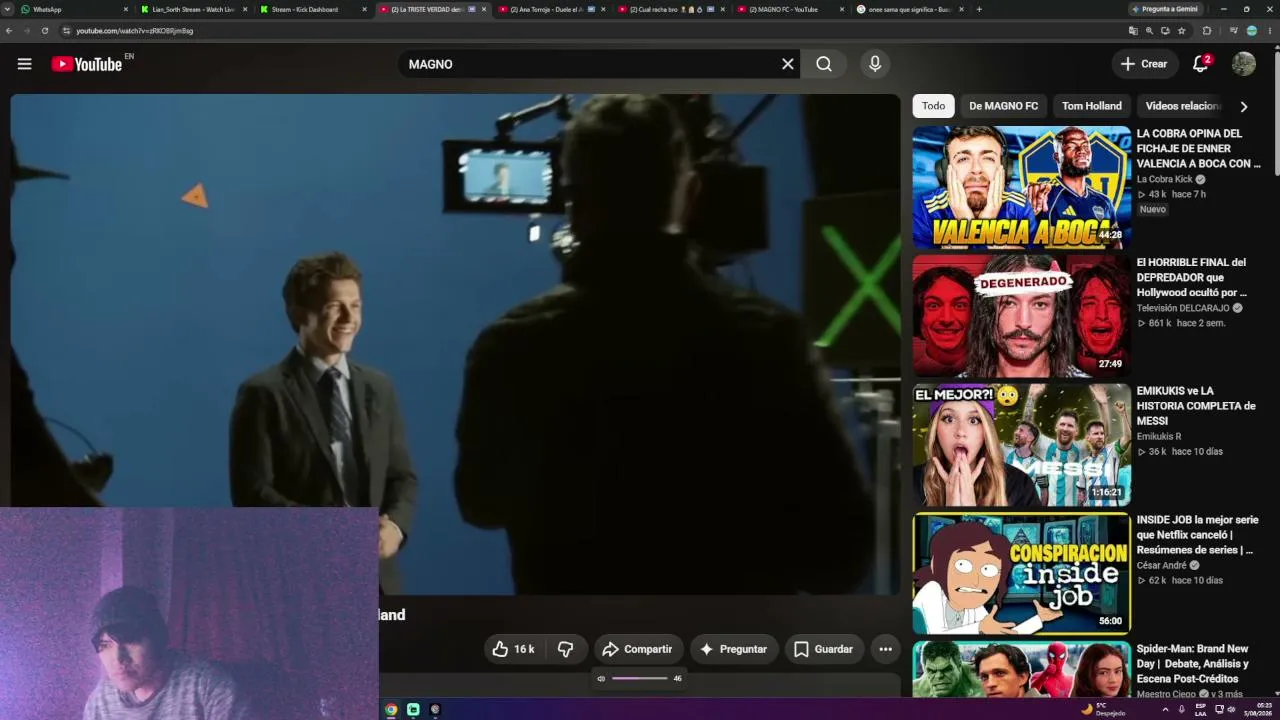Open a new browser tab
Viewport: 1280px width, 720px height.
pos(979,9)
